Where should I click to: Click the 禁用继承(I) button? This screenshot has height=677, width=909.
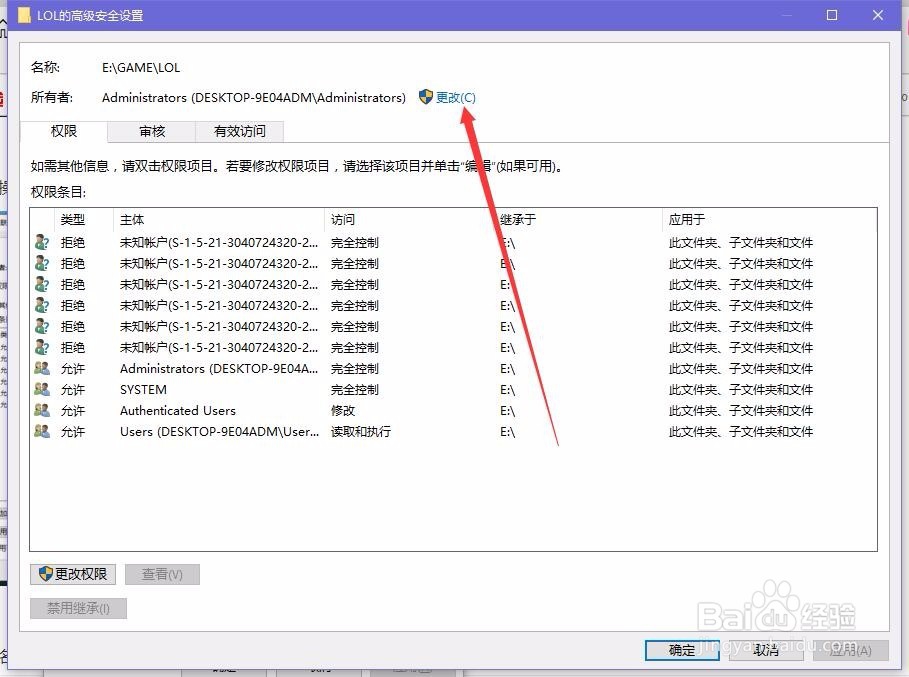click(78, 608)
